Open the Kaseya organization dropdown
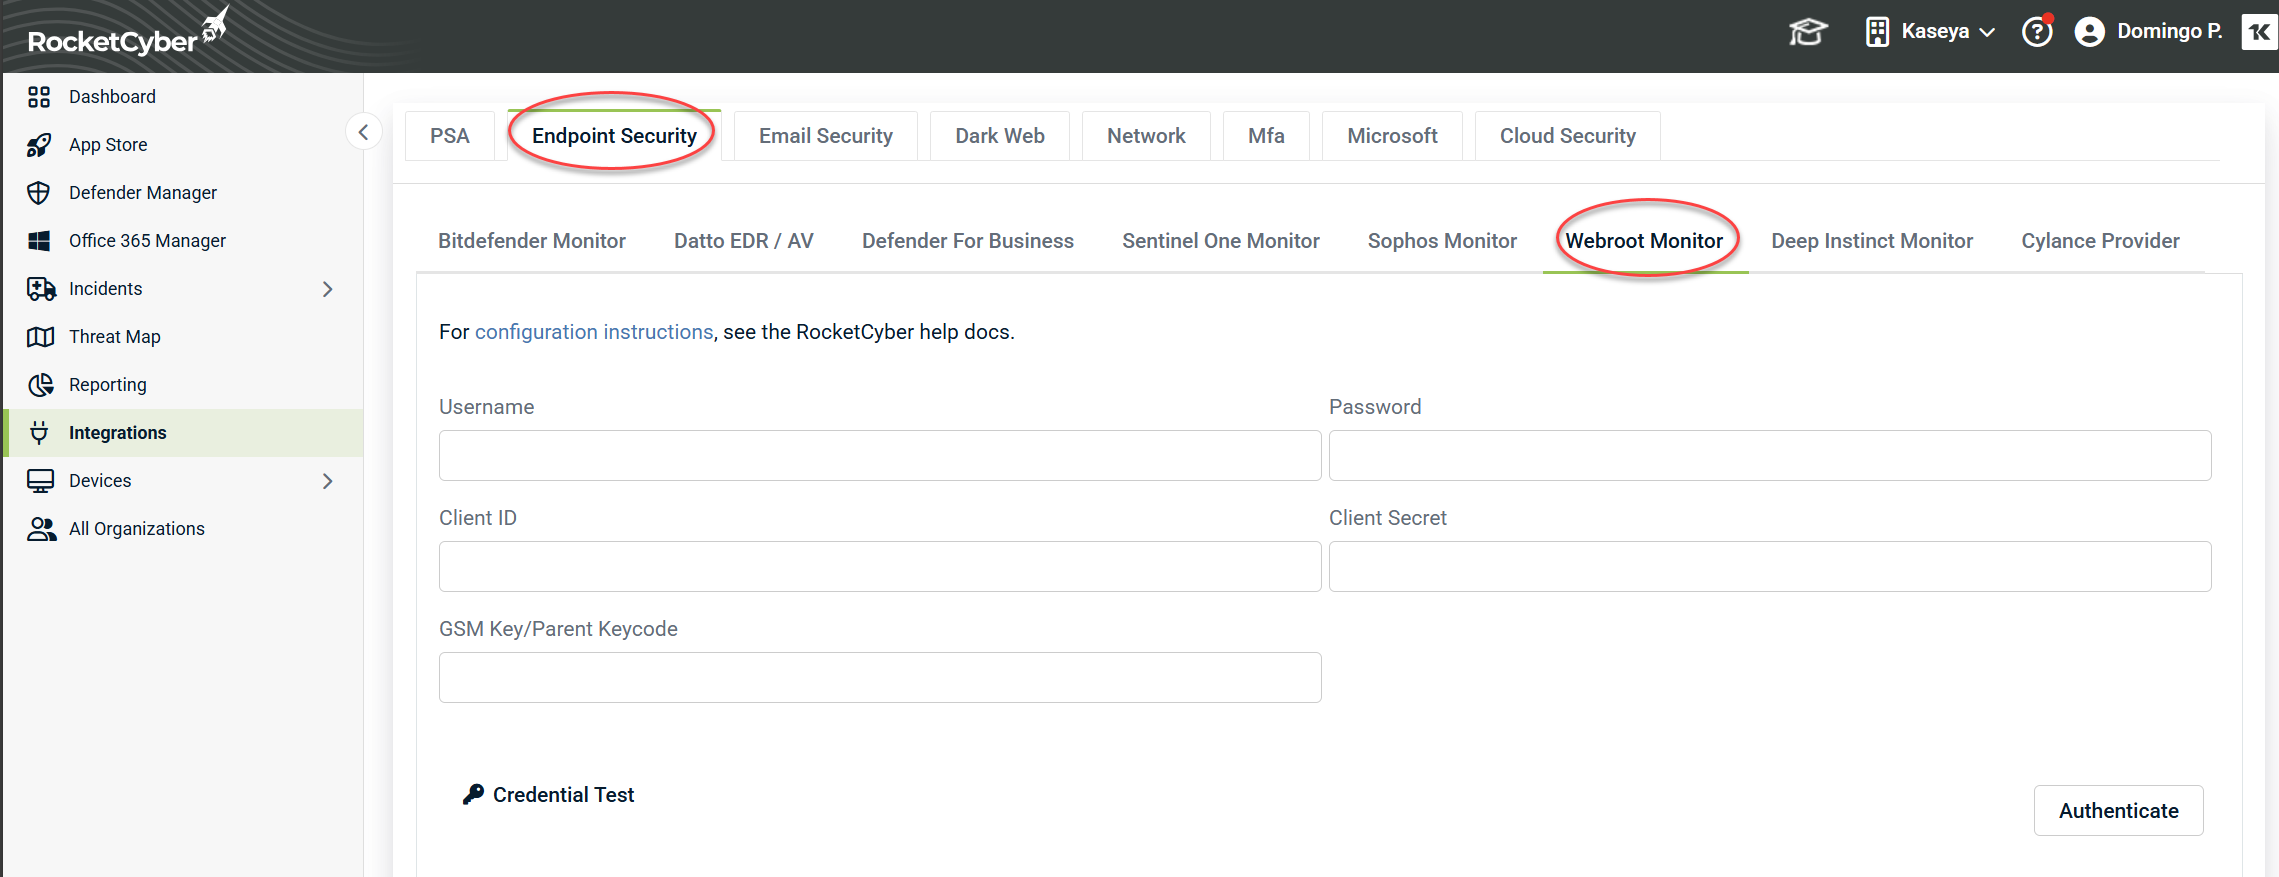This screenshot has height=877, width=2279. tap(1931, 32)
